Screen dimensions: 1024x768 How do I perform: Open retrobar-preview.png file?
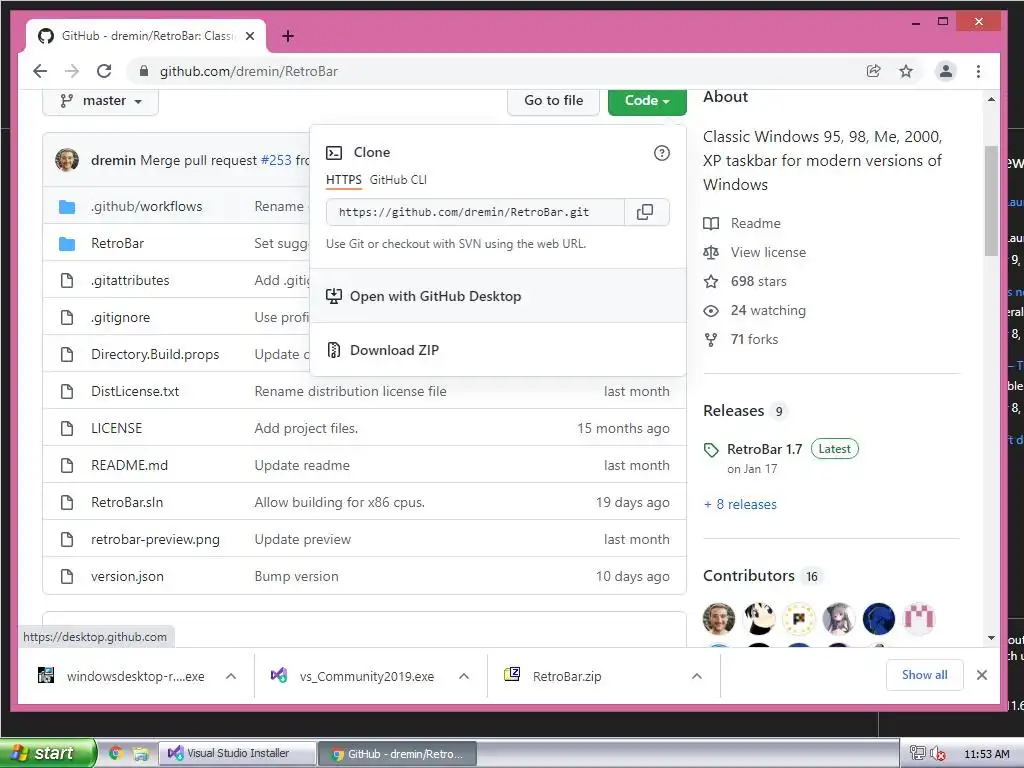155,539
